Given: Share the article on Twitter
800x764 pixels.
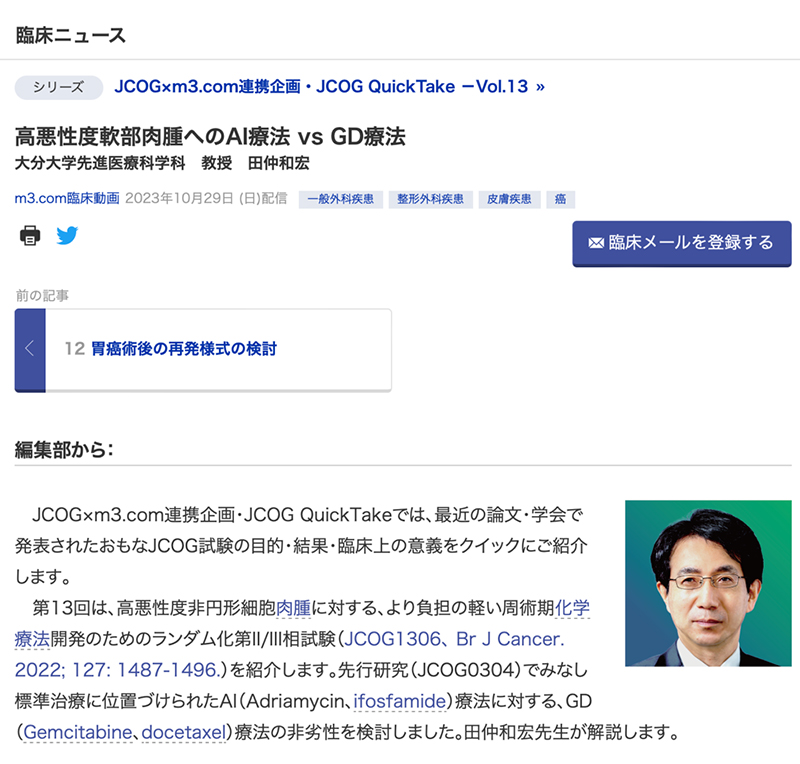Looking at the screenshot, I should pos(67,235).
